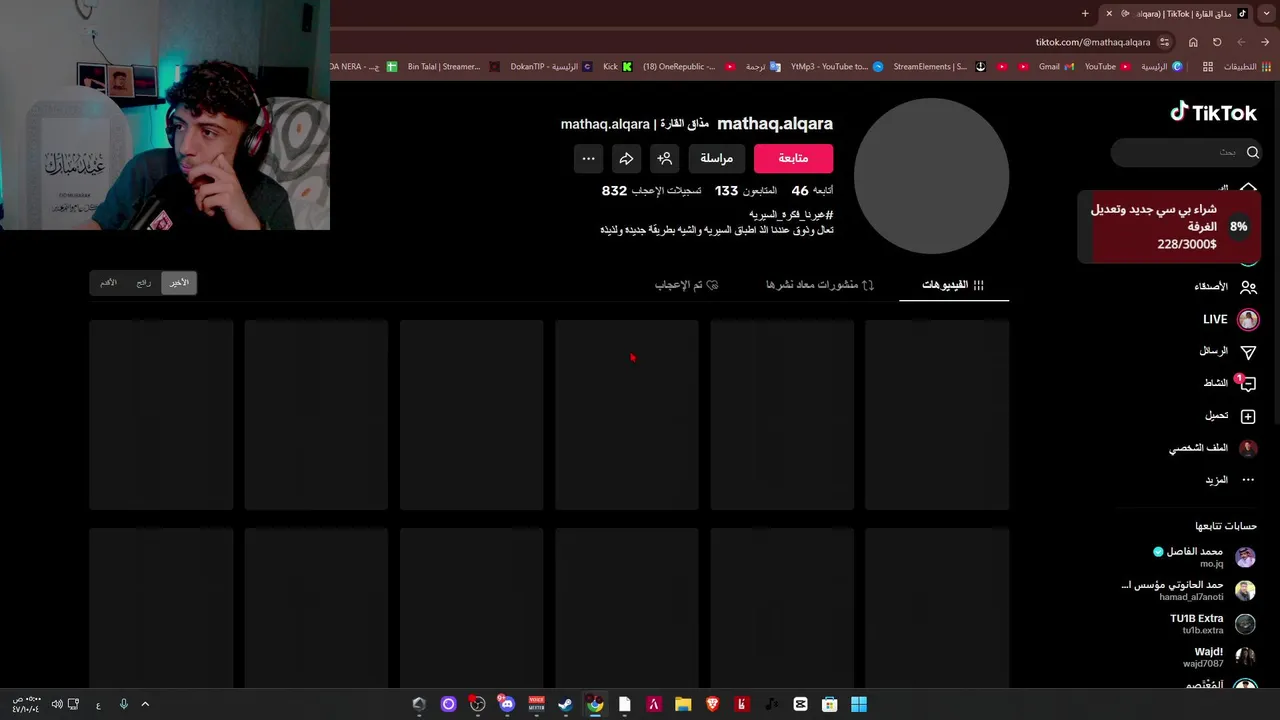Open Messages (الرسائل) in the sidebar
The width and height of the screenshot is (1280, 720).
1227,351
